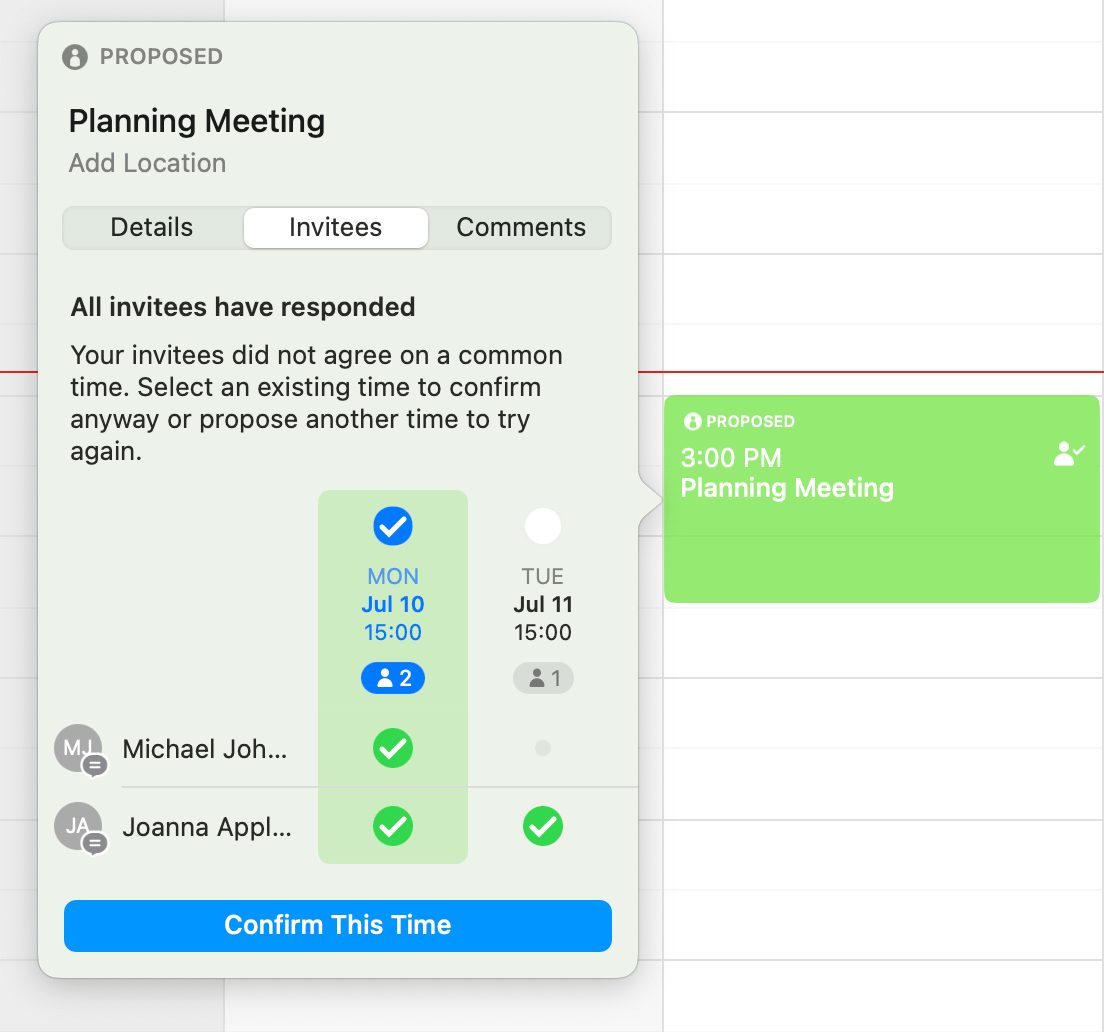Viewport: 1104px width, 1032px height.
Task: Click the blue 2 attendees badge
Action: (393, 678)
